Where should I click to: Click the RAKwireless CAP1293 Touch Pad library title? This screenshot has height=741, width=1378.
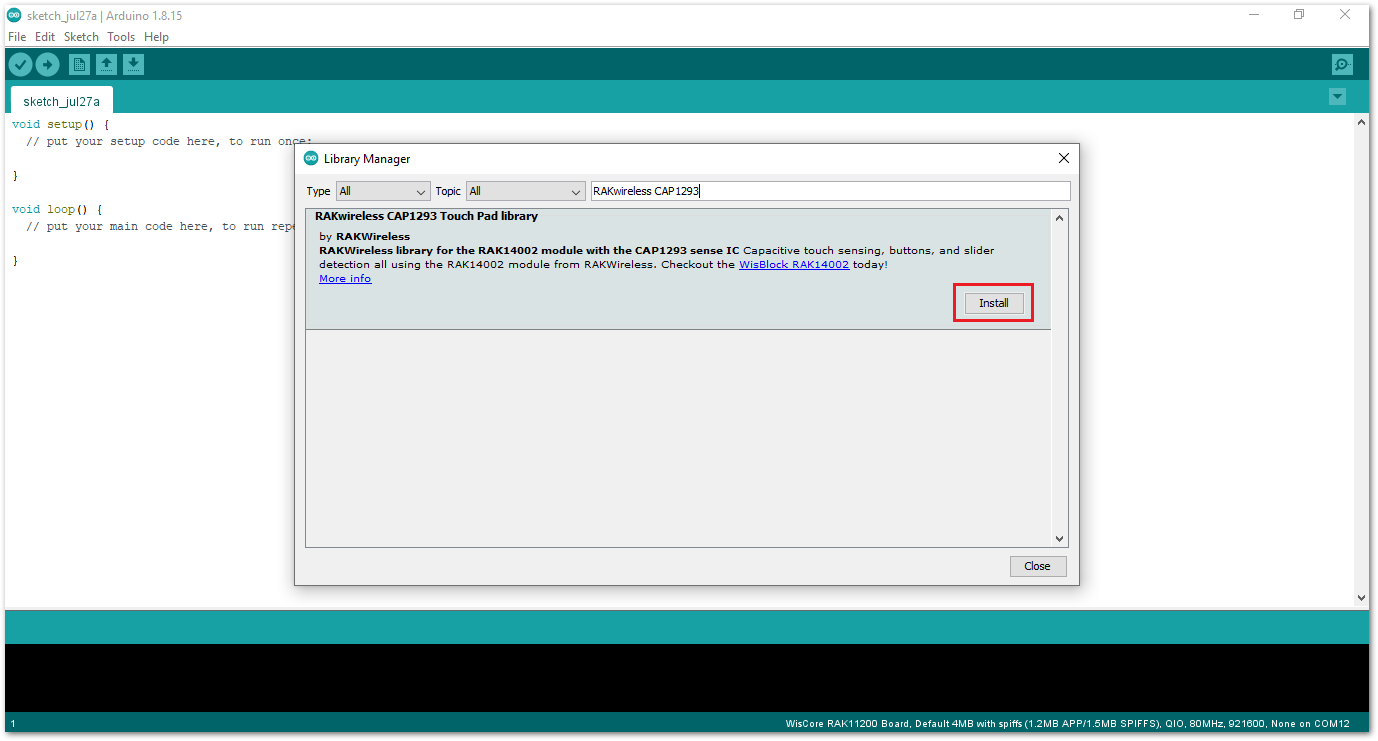(x=426, y=216)
